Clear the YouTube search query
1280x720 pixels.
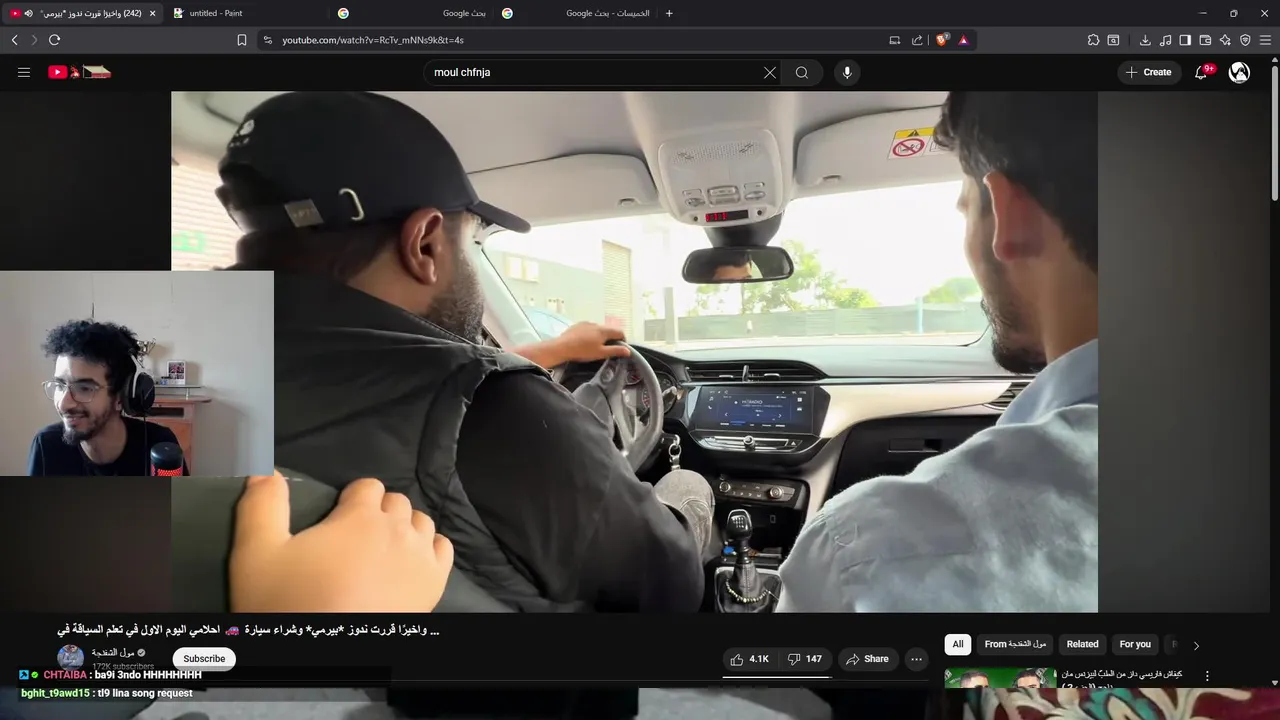click(770, 72)
